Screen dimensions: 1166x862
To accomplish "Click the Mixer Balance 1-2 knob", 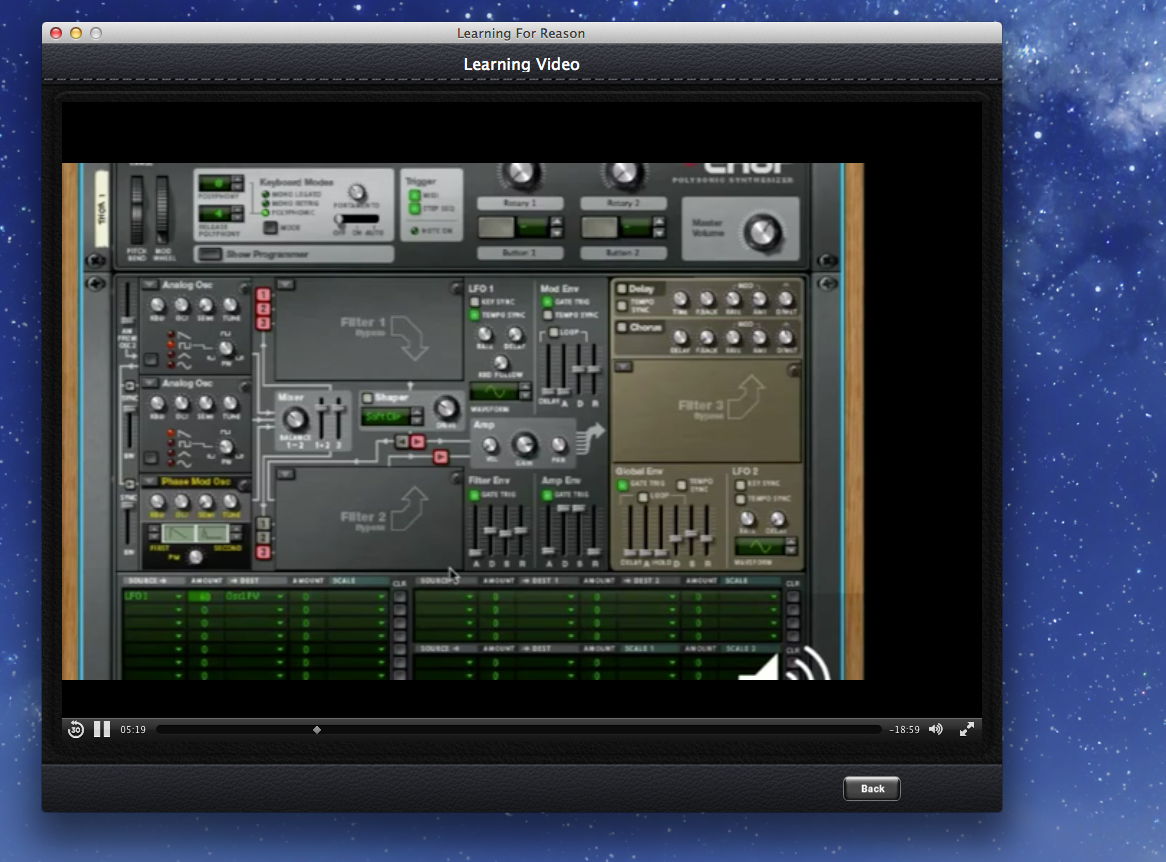I will [x=295, y=419].
